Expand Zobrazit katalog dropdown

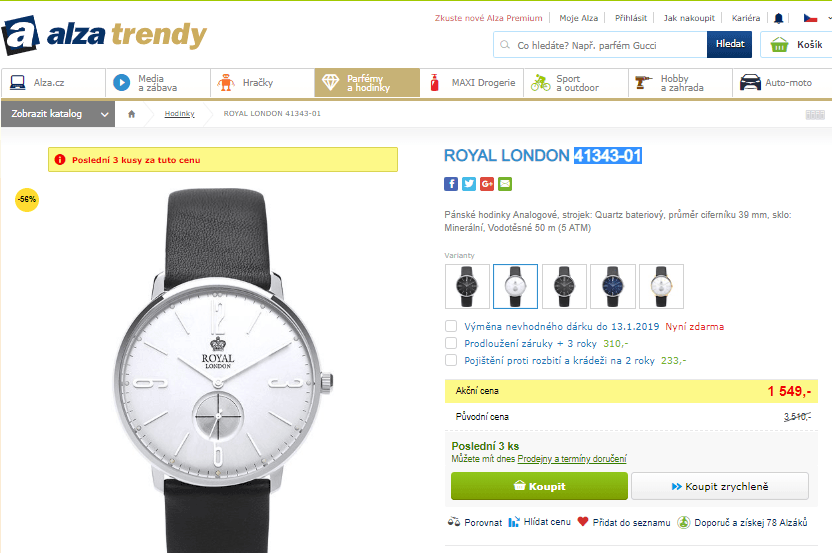pyautogui.click(x=58, y=114)
